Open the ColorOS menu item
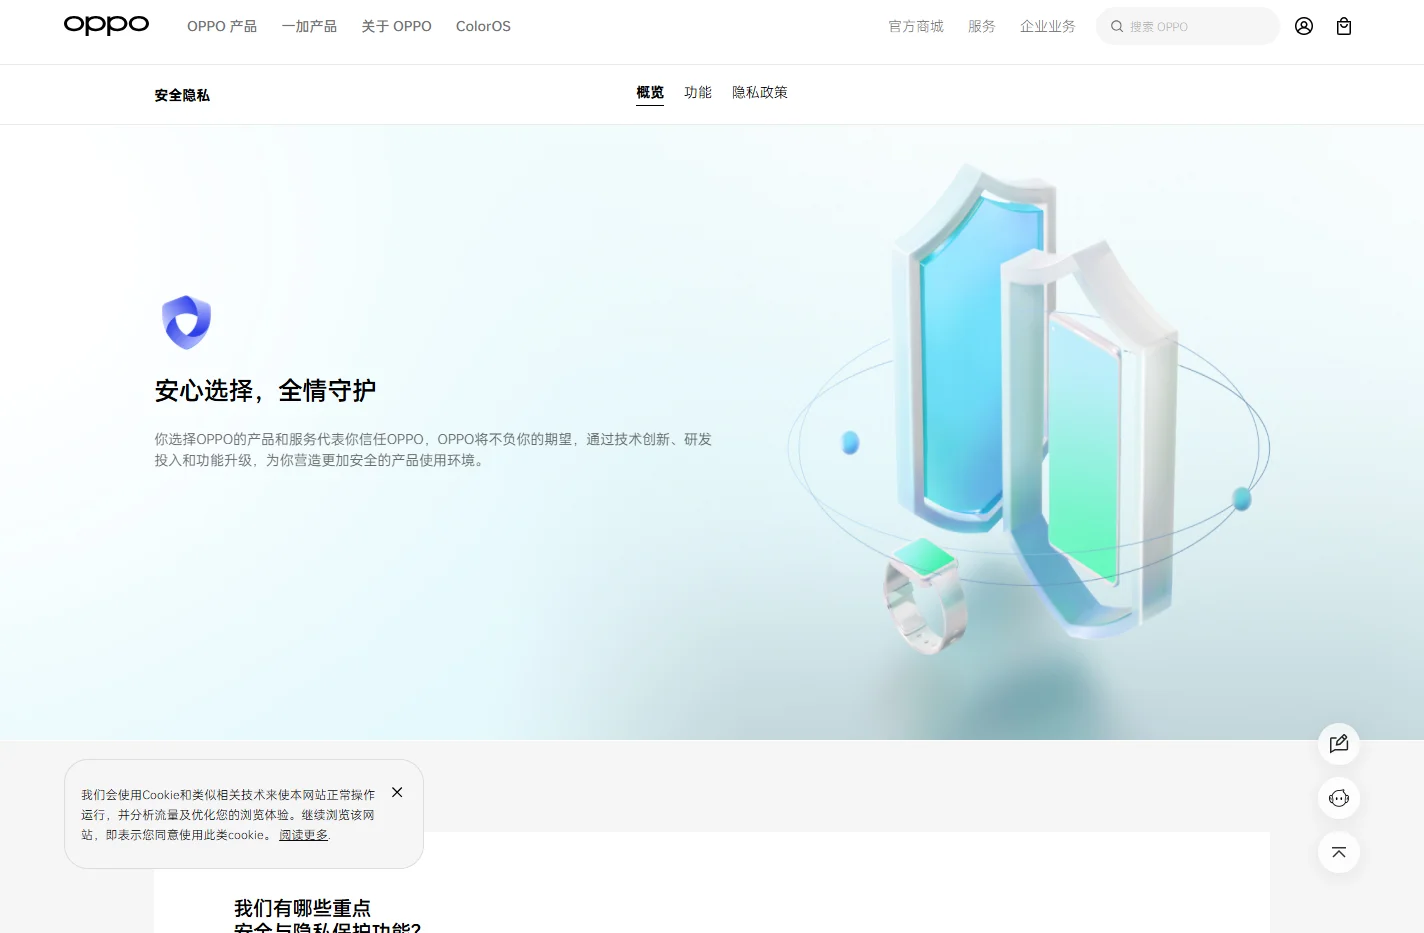The height and width of the screenshot is (933, 1424). pos(483,26)
